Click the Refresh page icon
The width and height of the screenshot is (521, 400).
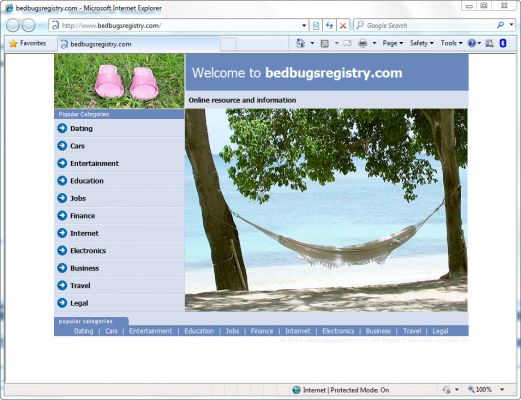point(329,25)
